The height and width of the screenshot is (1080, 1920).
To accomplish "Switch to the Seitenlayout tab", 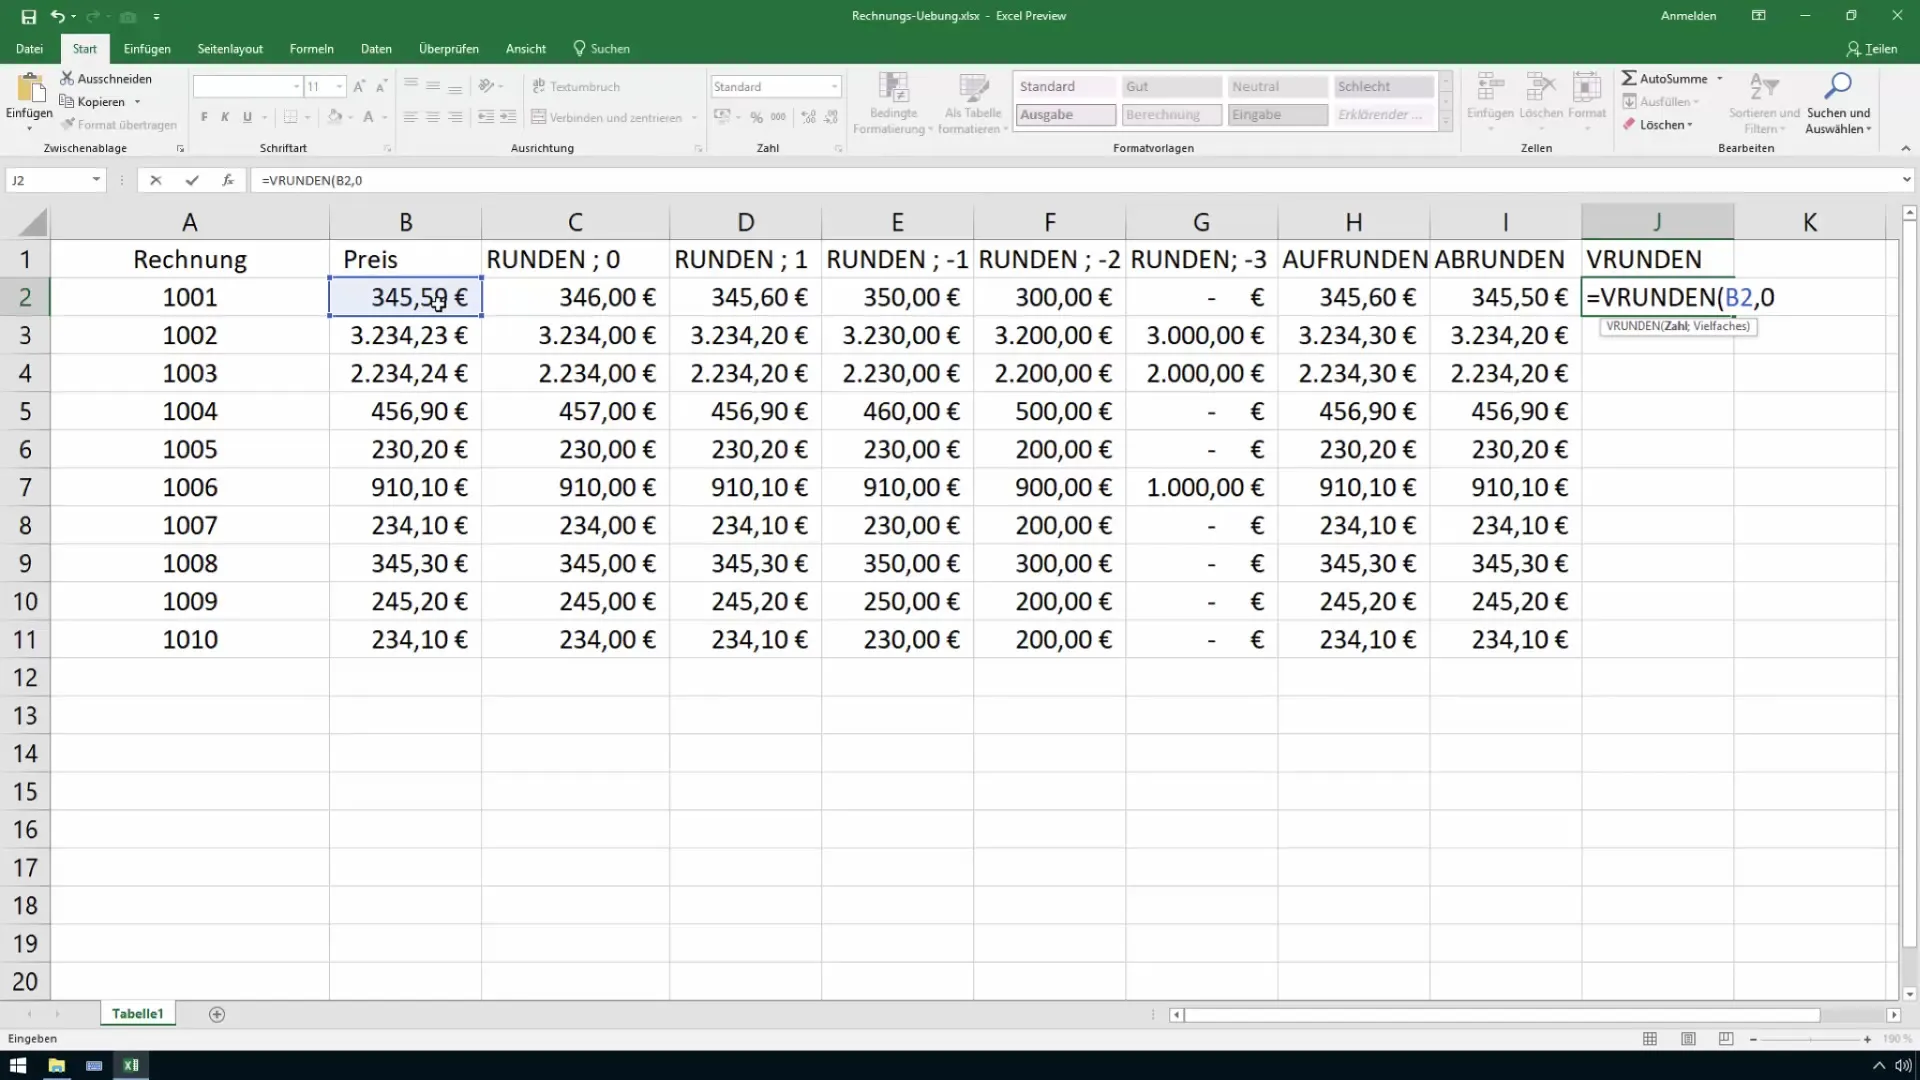I will pyautogui.click(x=230, y=48).
